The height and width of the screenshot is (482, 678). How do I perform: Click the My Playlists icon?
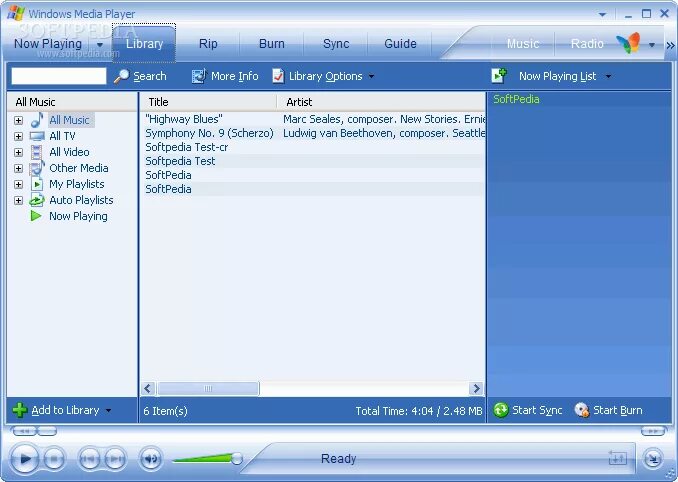pos(37,184)
